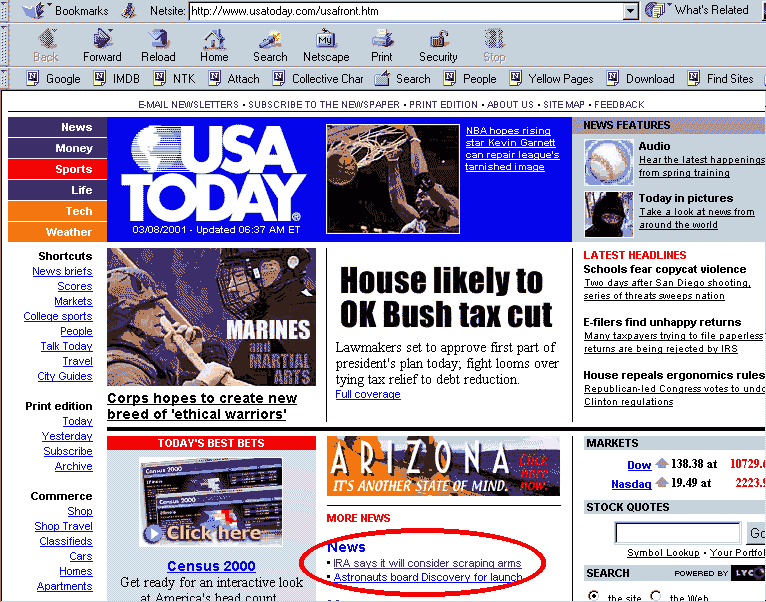Click the Today in pictures thumbnail

pos(609,215)
